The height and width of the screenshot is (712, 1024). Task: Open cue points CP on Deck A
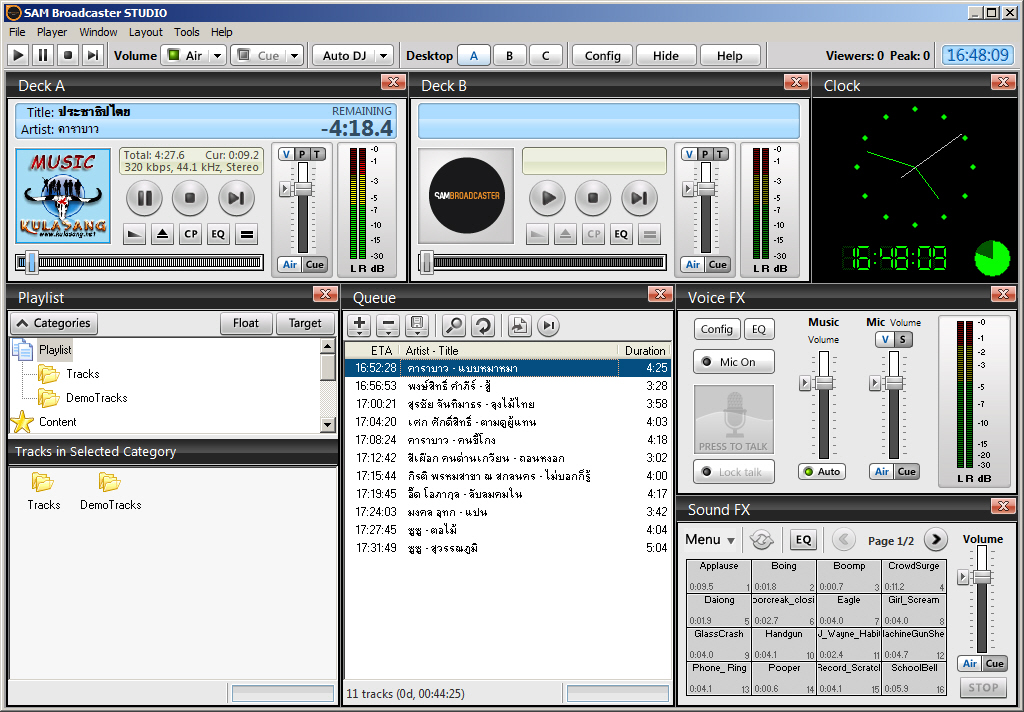click(191, 234)
